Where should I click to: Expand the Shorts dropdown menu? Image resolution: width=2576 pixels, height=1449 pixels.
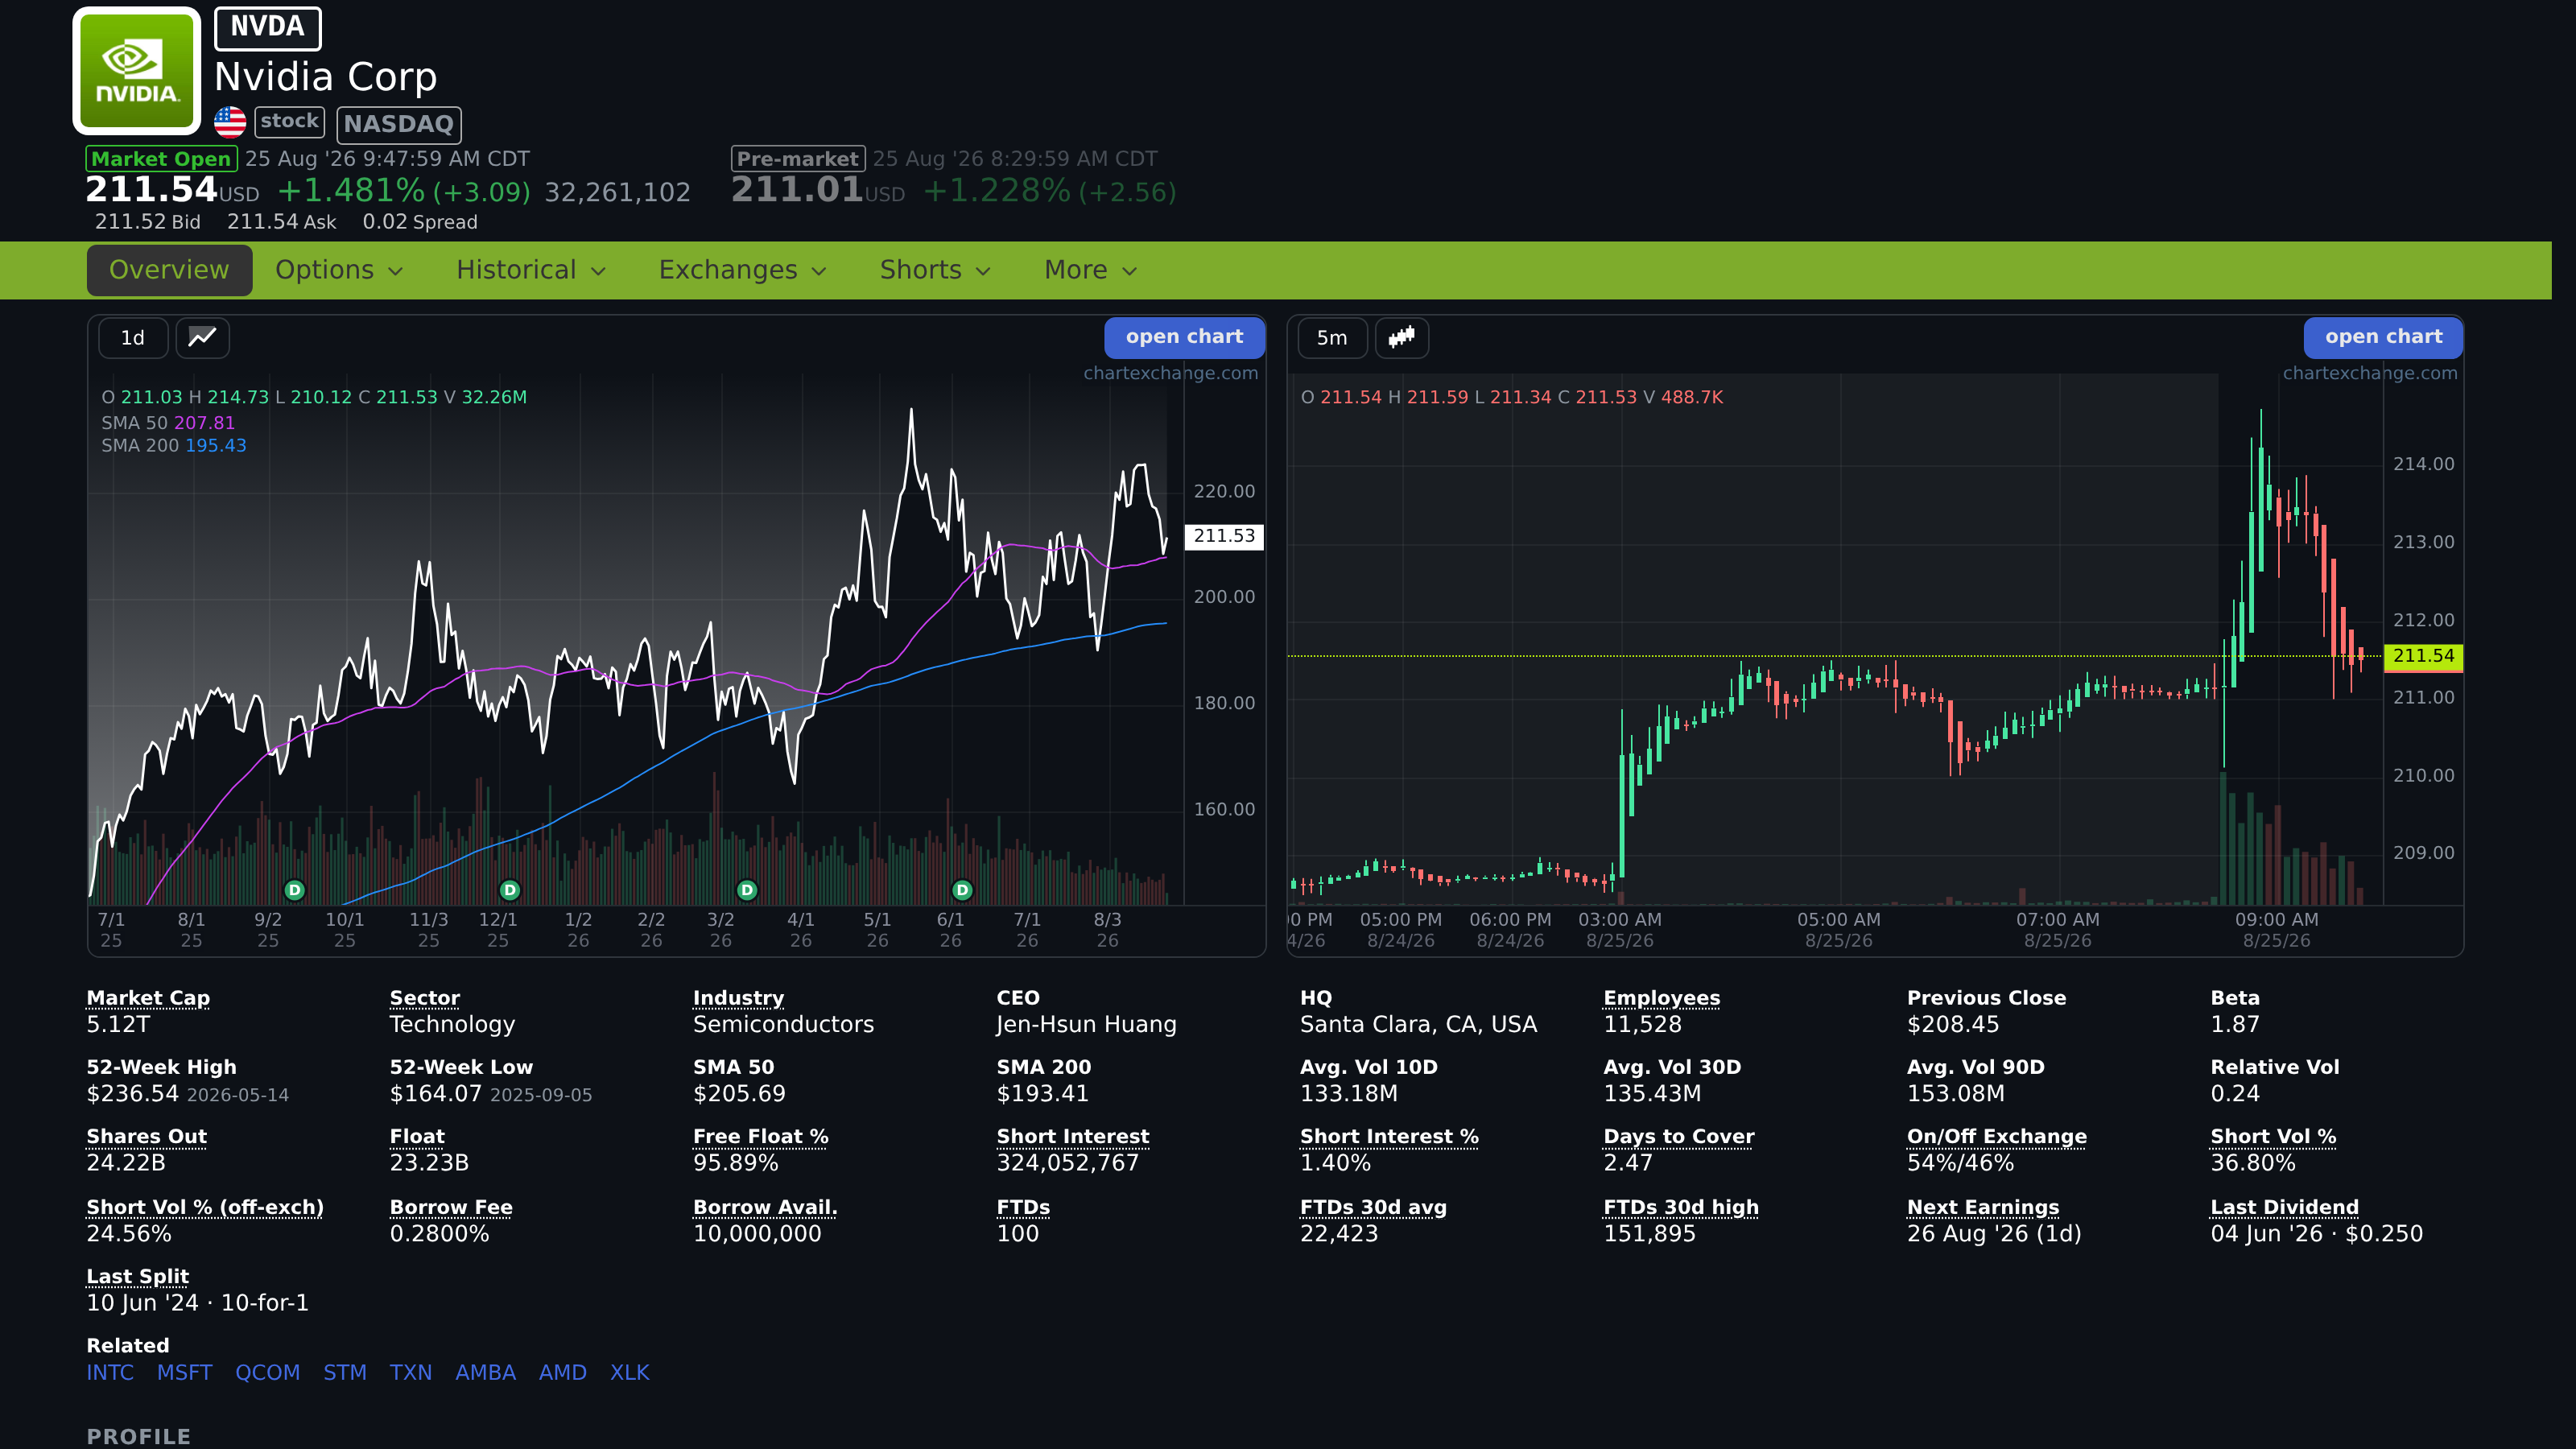click(x=935, y=270)
